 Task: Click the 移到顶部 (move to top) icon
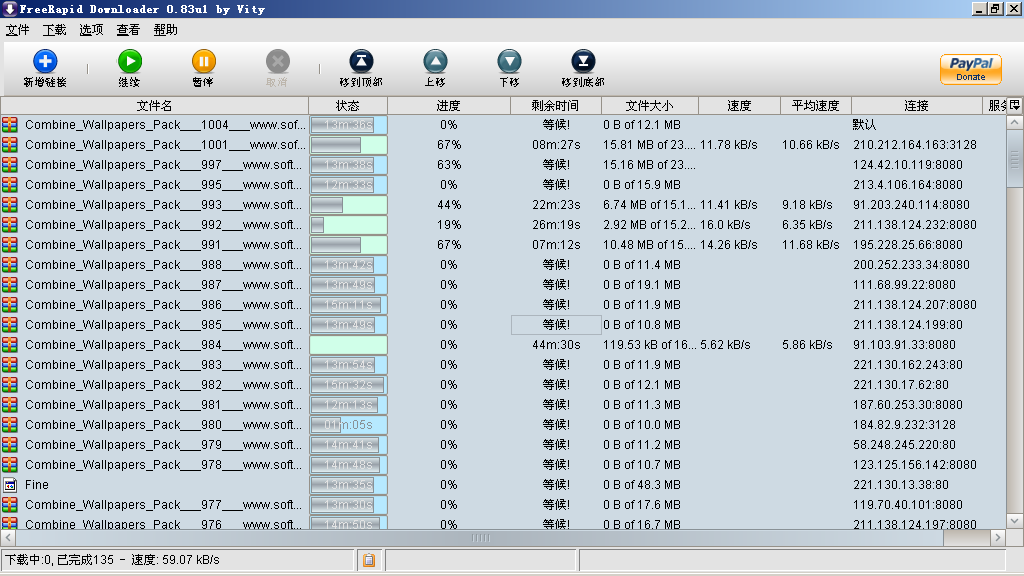[360, 62]
